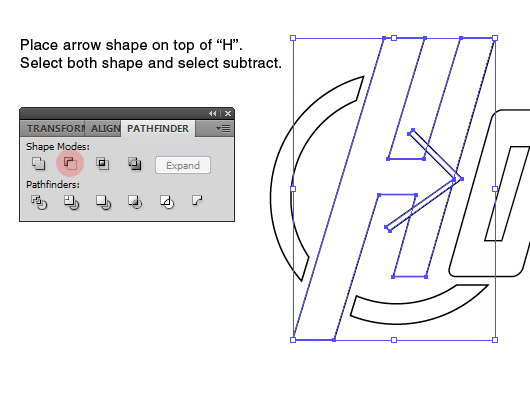
Task: Click the Outline pathfinder icon
Action: [167, 202]
